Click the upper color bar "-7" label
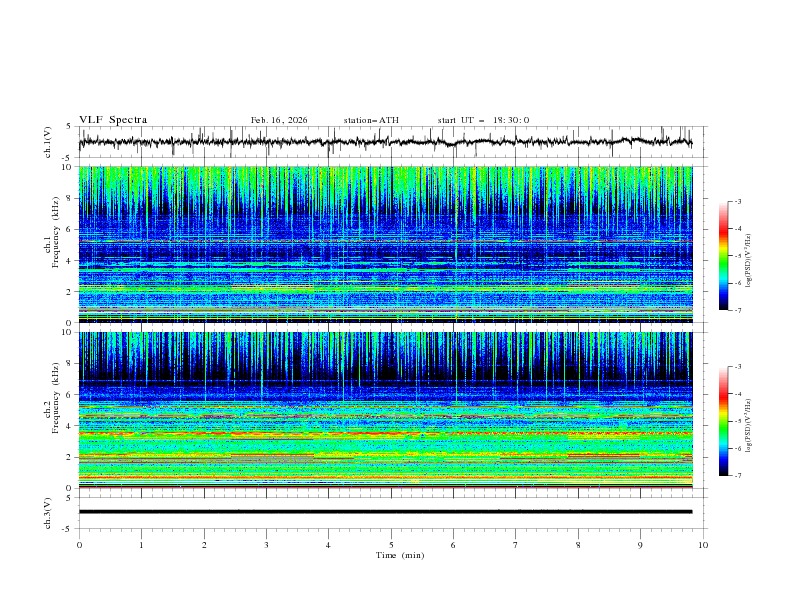 click(737, 310)
